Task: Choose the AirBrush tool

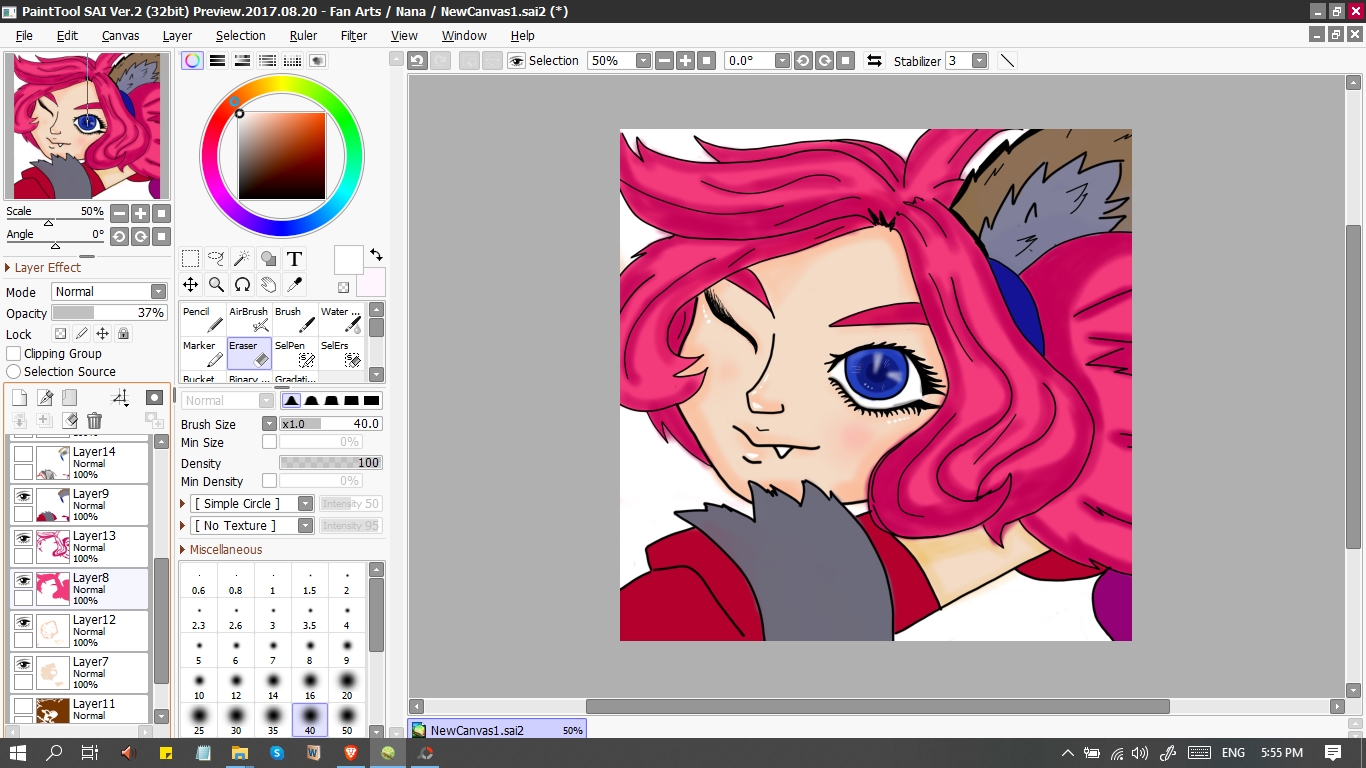Action: (249, 320)
